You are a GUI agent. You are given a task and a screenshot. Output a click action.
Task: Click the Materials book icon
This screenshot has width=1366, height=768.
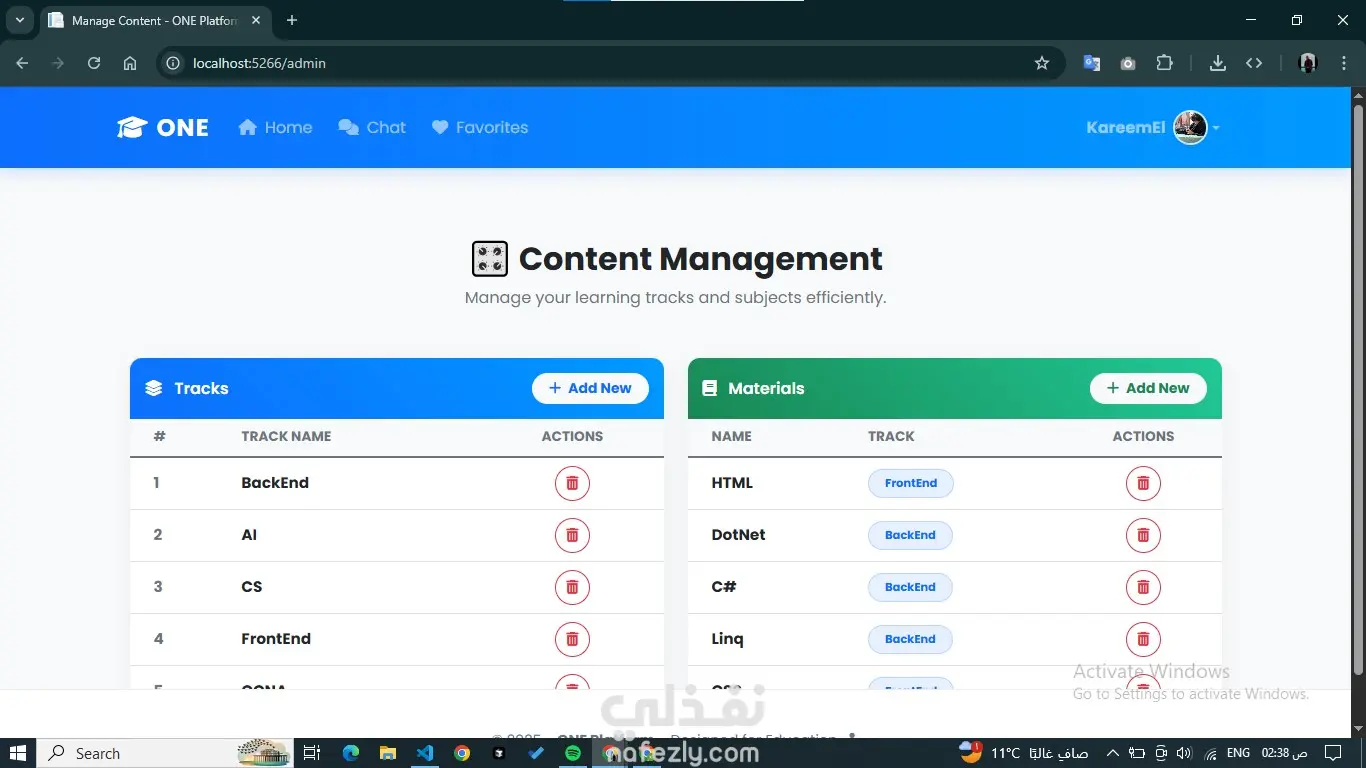710,388
